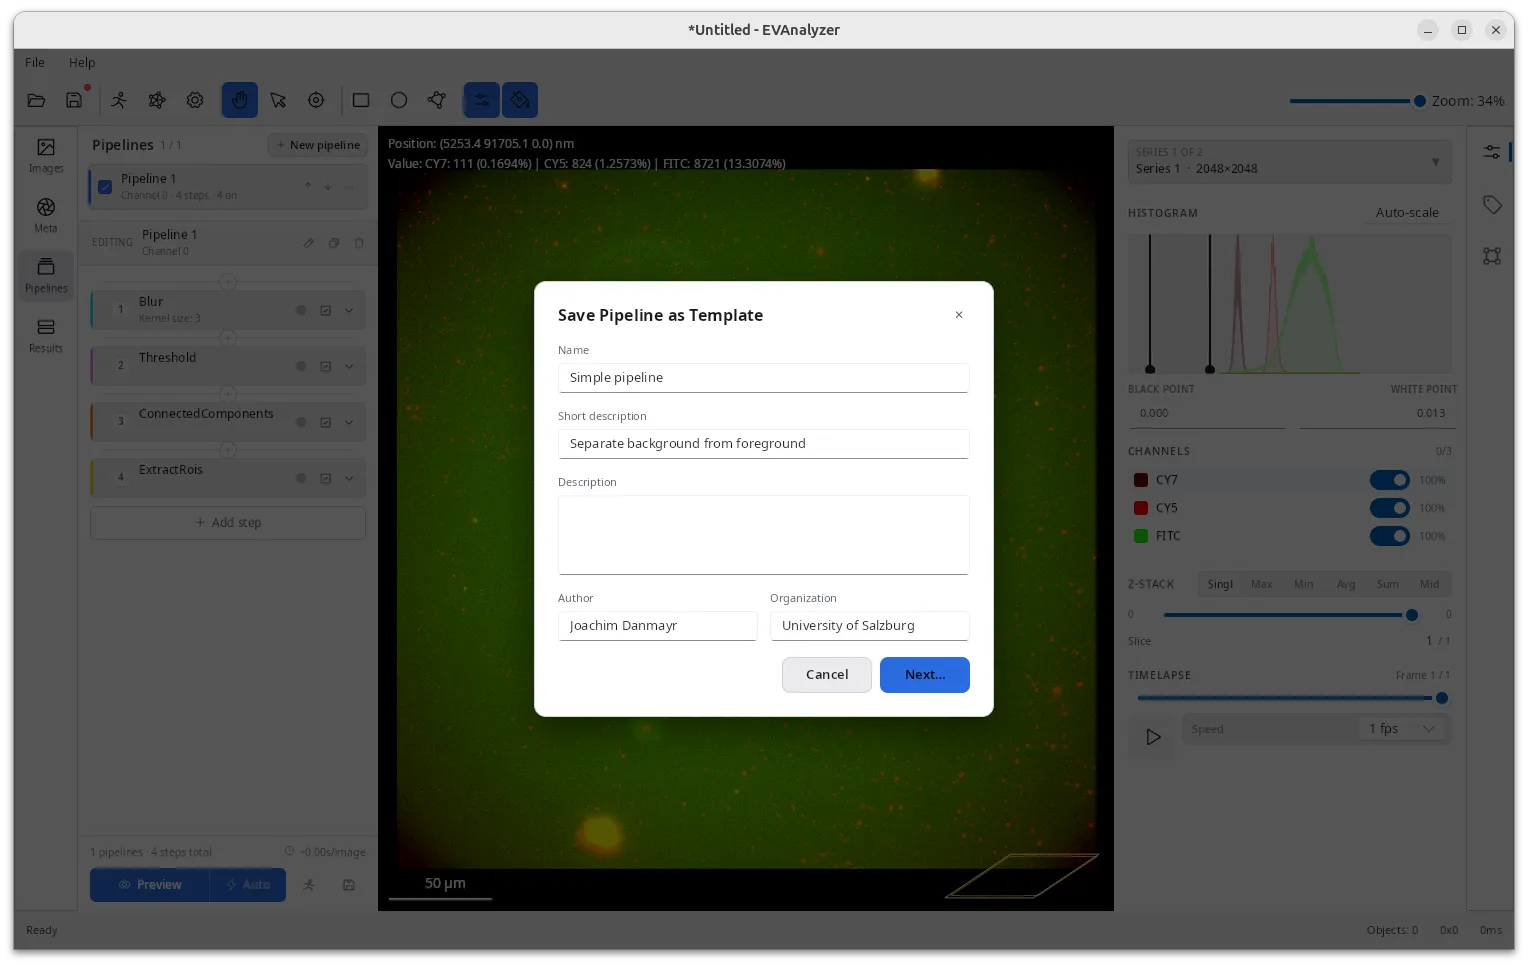Delete Pipeline 1 with the trash icon
The width and height of the screenshot is (1528, 966).
click(359, 243)
